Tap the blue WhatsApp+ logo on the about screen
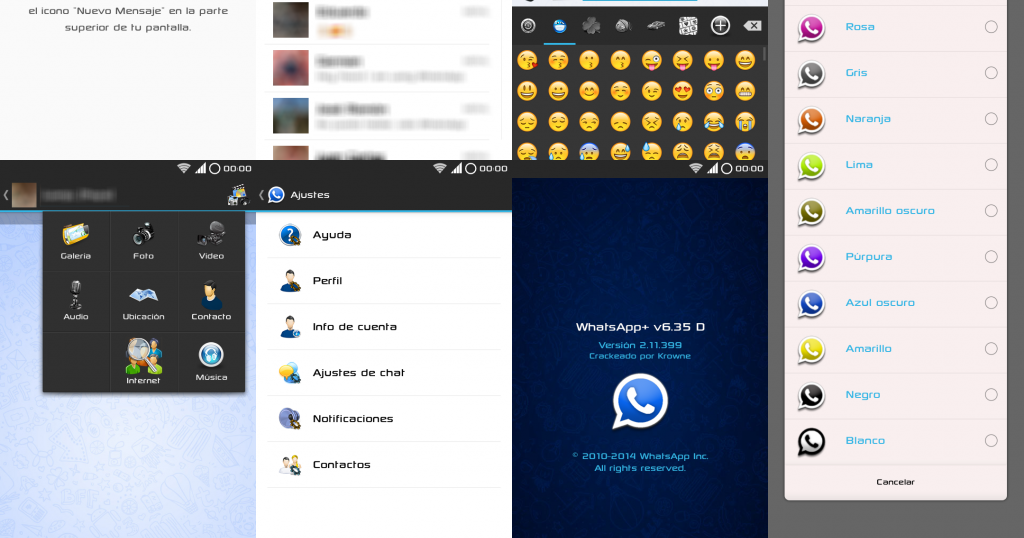This screenshot has height=538, width=1024. coord(639,401)
